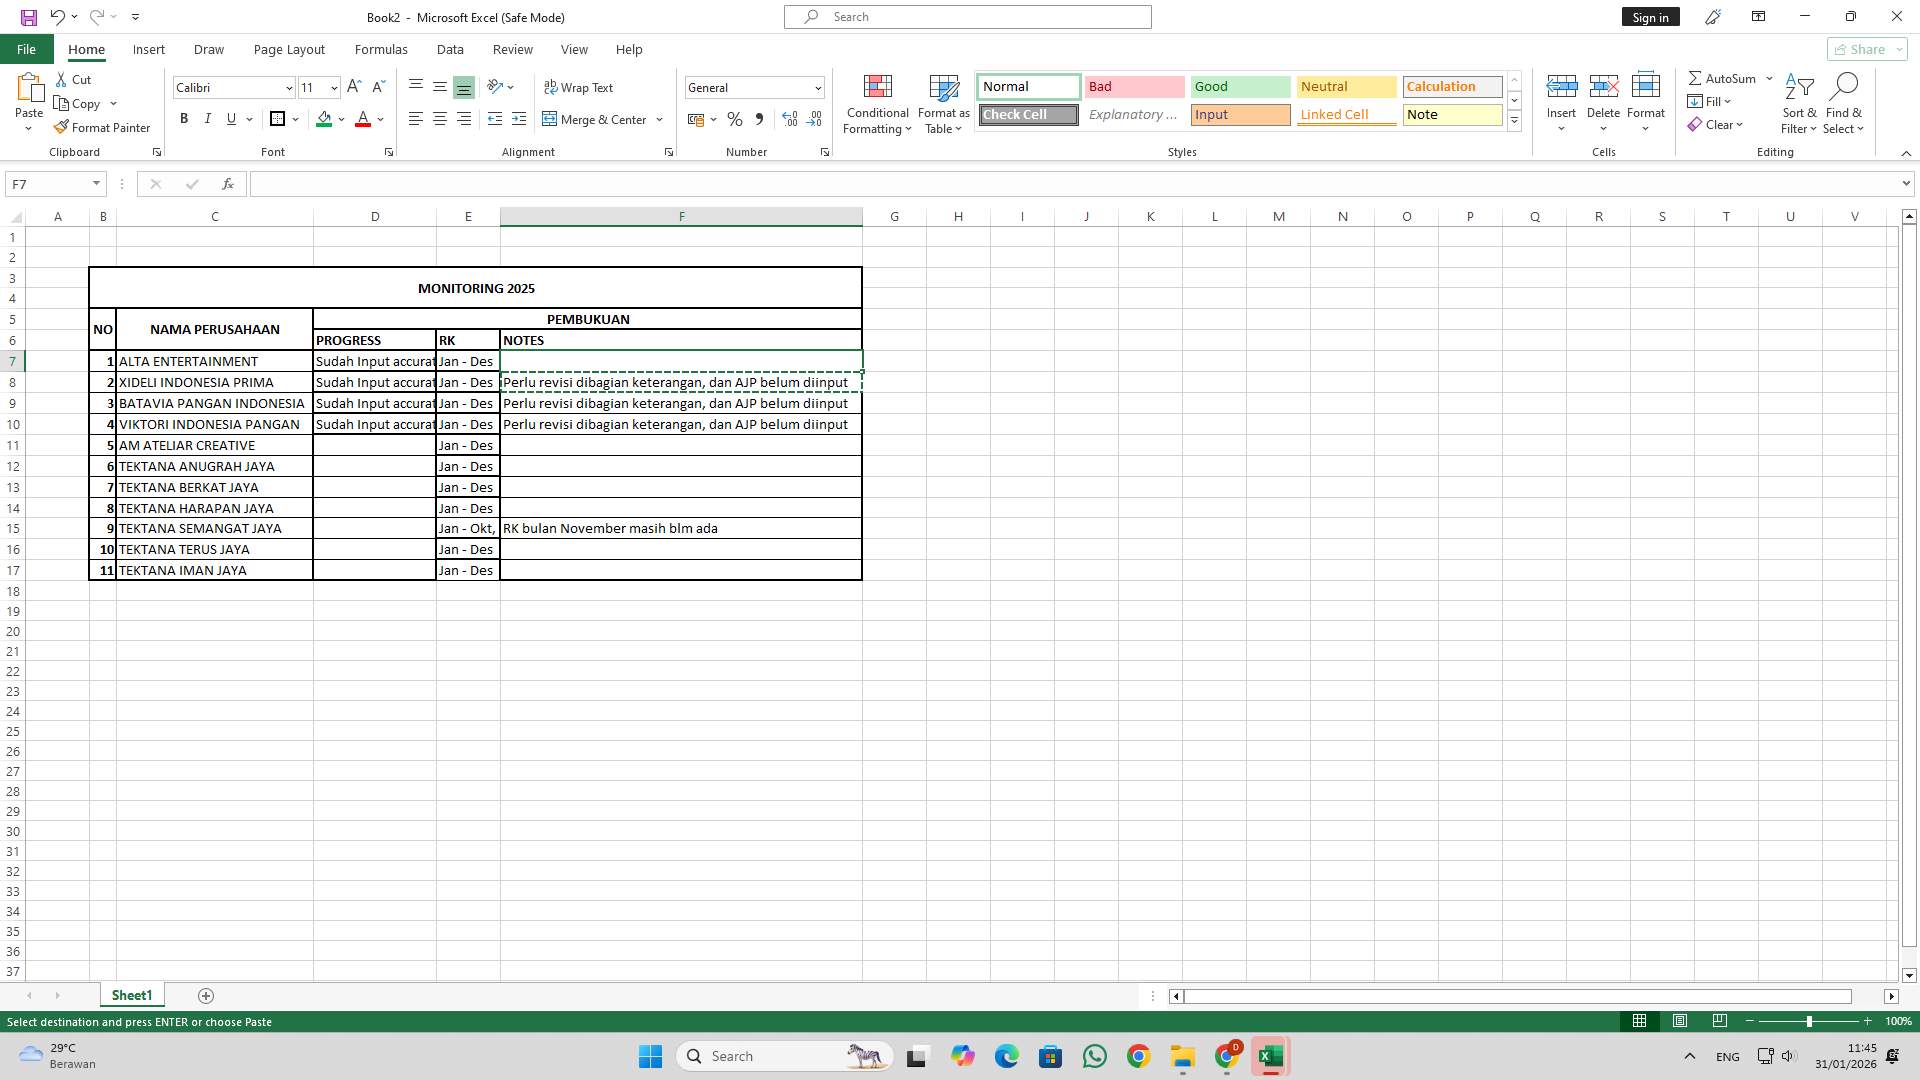Select the Increase Indent icon
1920x1080 pixels.
point(519,119)
